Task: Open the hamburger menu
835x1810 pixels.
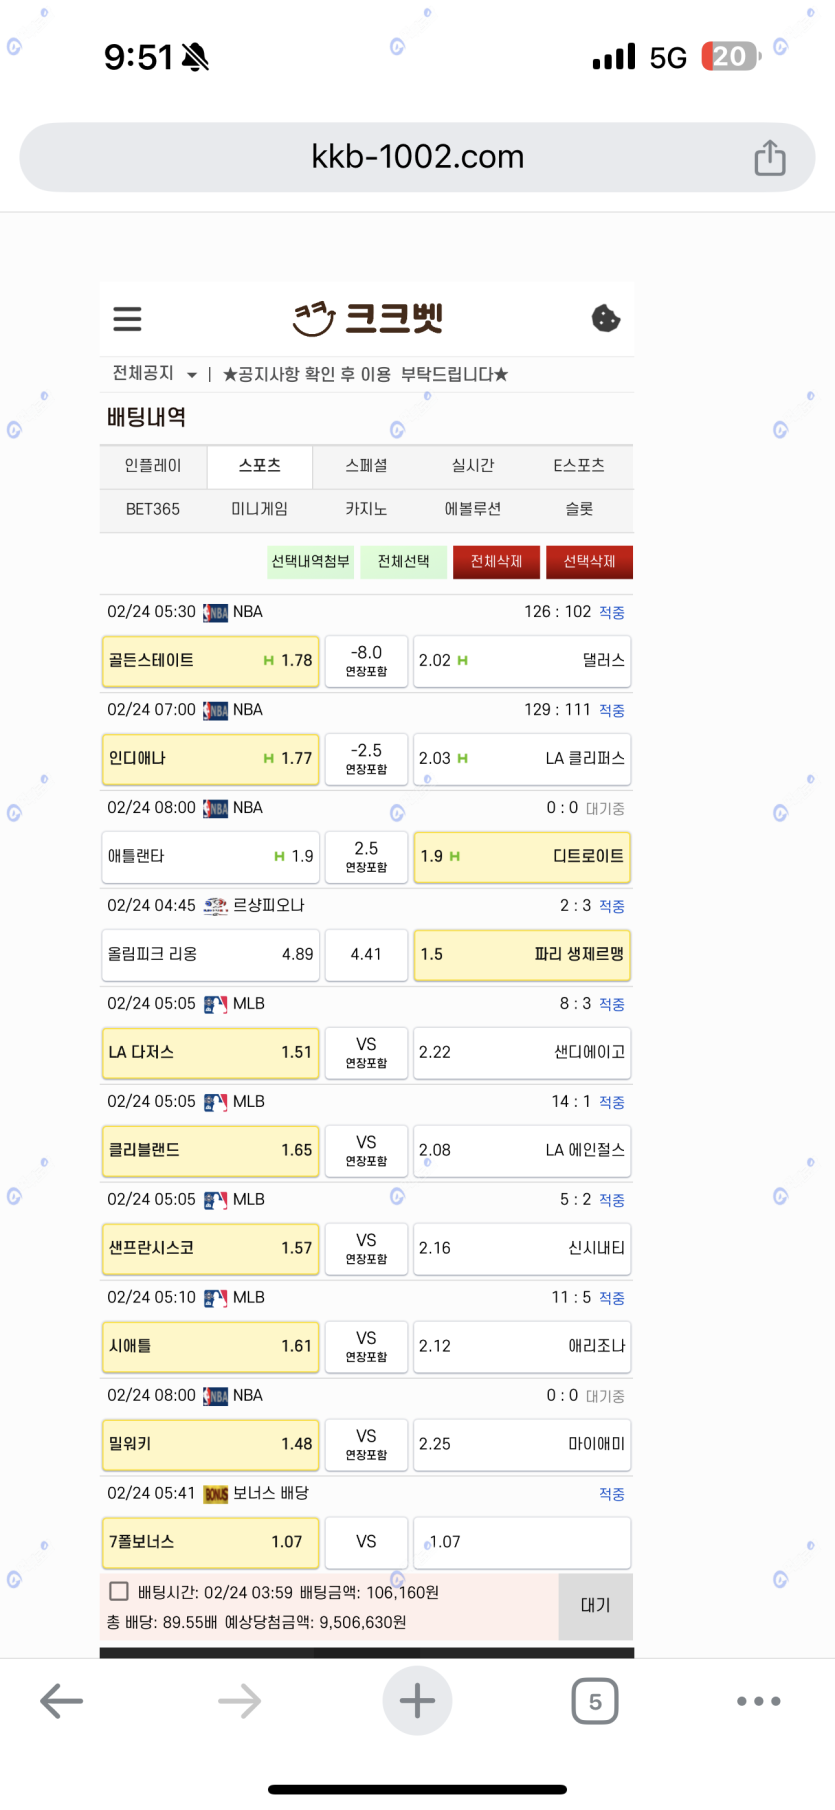Action: pos(127,319)
